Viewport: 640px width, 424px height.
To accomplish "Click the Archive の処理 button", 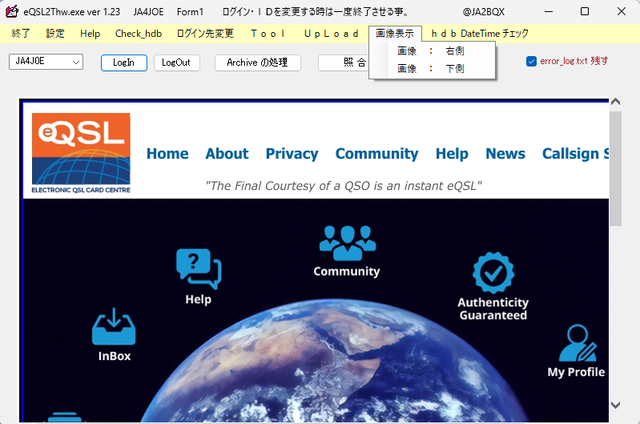I will point(258,62).
